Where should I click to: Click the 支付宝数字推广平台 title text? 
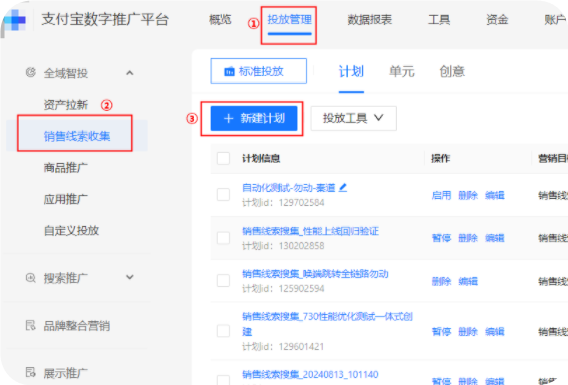(x=105, y=19)
